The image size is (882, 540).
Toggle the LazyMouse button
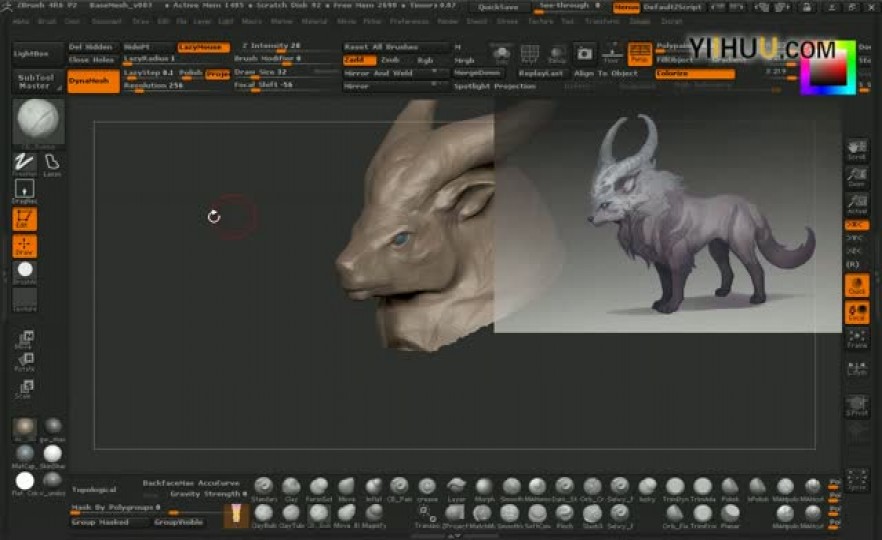pyautogui.click(x=204, y=47)
